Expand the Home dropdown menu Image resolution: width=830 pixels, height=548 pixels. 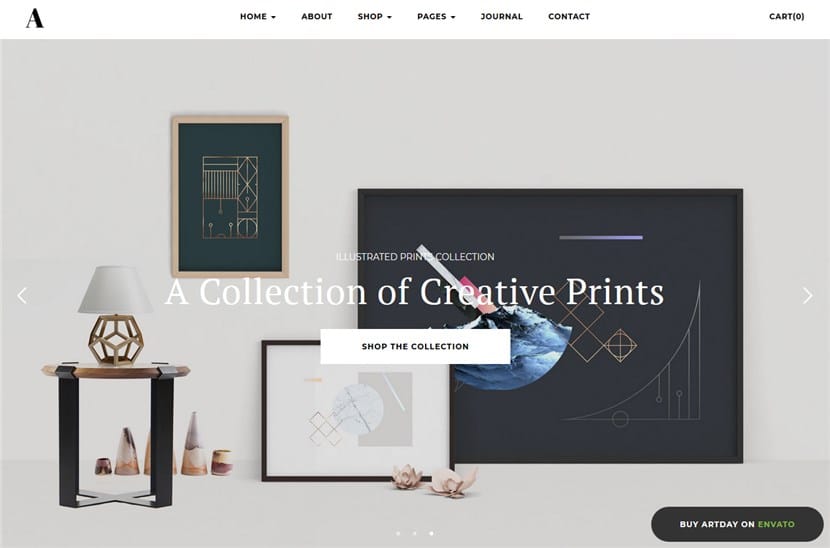258,16
